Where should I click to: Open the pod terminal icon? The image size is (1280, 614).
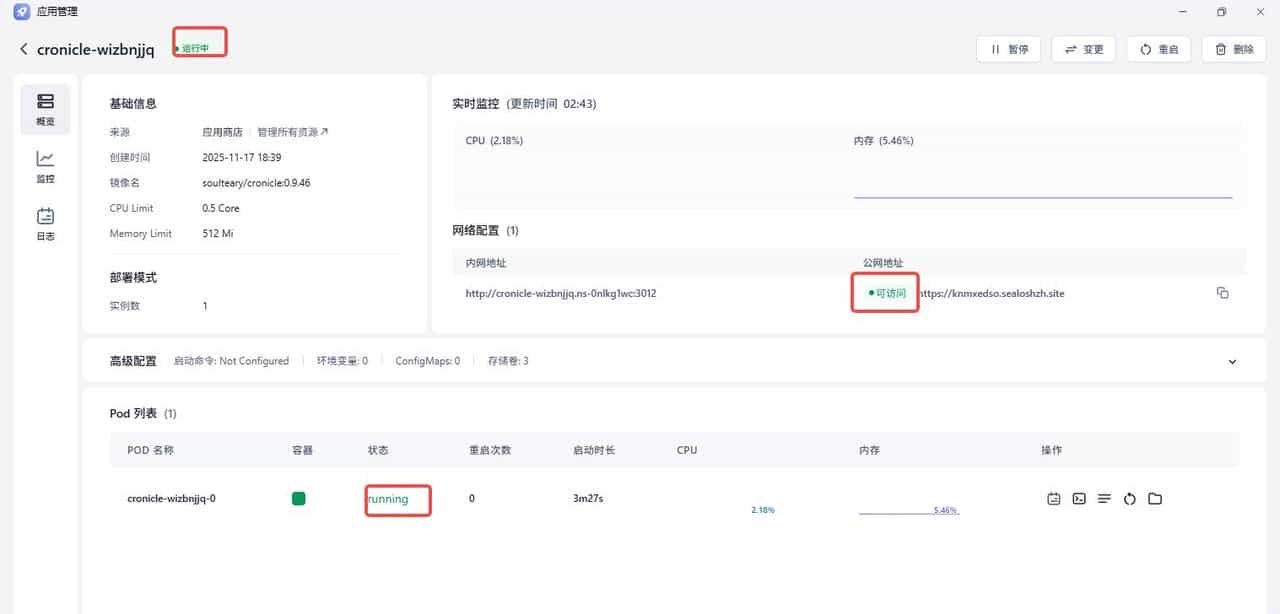pyautogui.click(x=1078, y=498)
